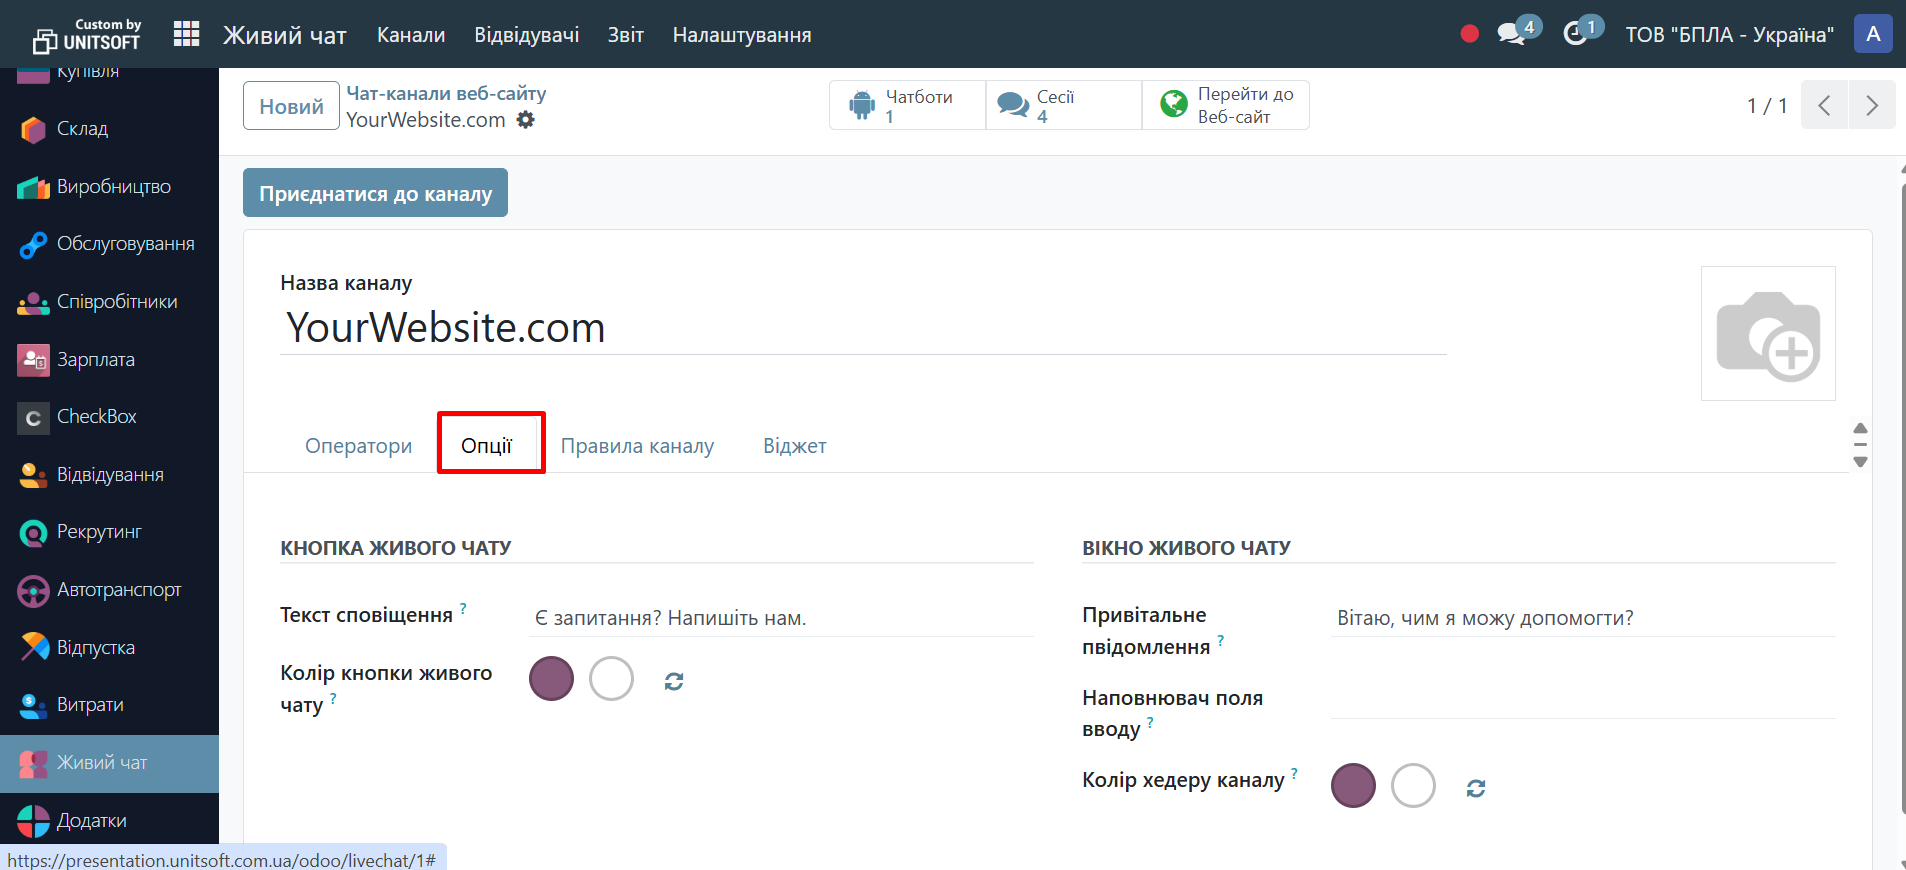1906x870 pixels.
Task: Click the Текст сповіщення input field
Action: tap(780, 618)
